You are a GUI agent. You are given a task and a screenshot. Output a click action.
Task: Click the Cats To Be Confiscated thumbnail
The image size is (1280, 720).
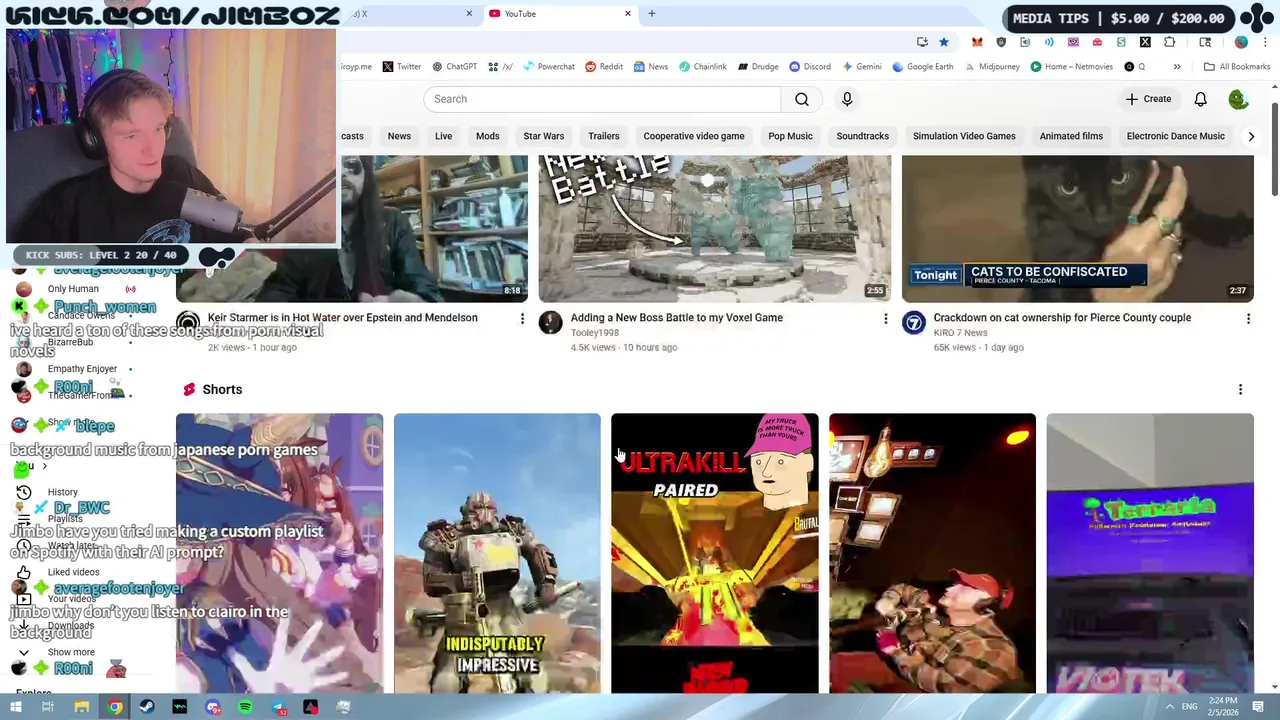[x=1077, y=228]
